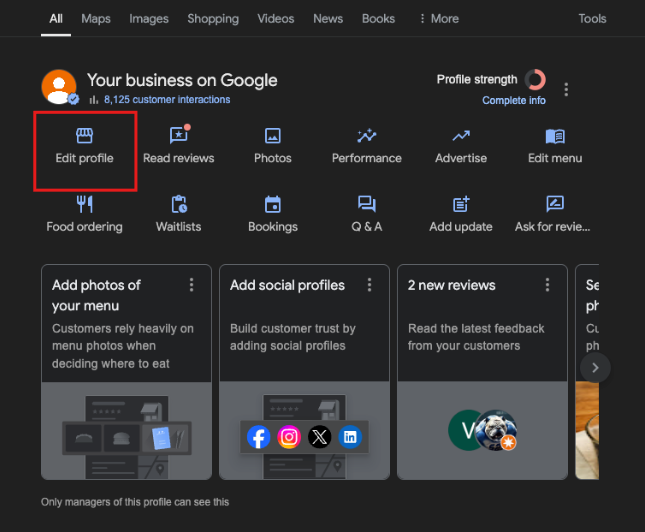Image resolution: width=645 pixels, height=532 pixels.
Task: Open the Waitlists clipboard icon
Action: (x=179, y=204)
